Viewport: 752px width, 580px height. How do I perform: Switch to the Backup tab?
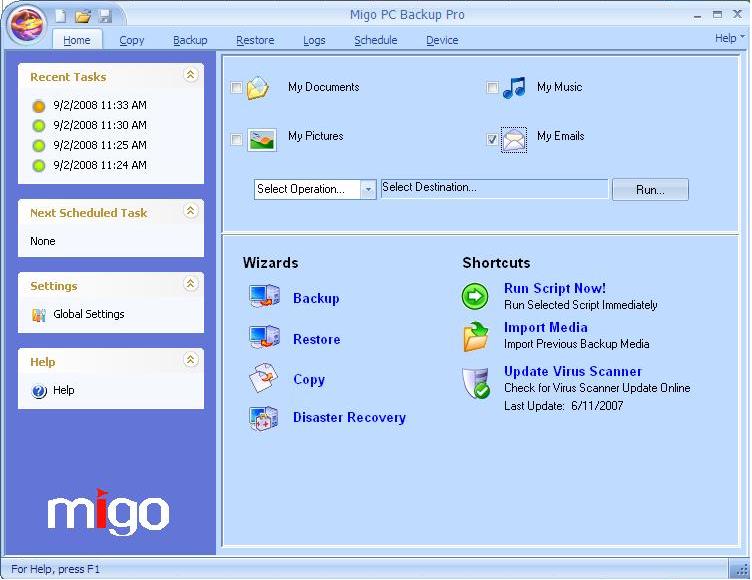[190, 40]
